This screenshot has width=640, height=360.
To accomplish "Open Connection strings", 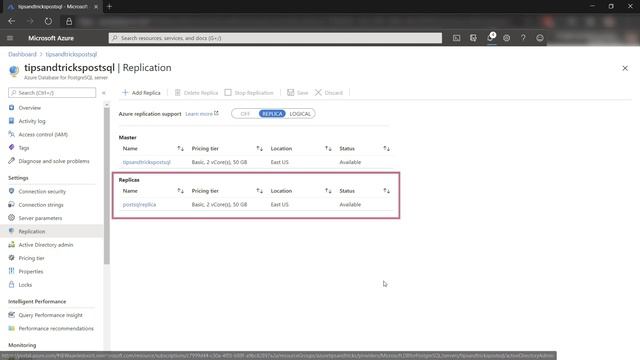I will (x=41, y=205).
